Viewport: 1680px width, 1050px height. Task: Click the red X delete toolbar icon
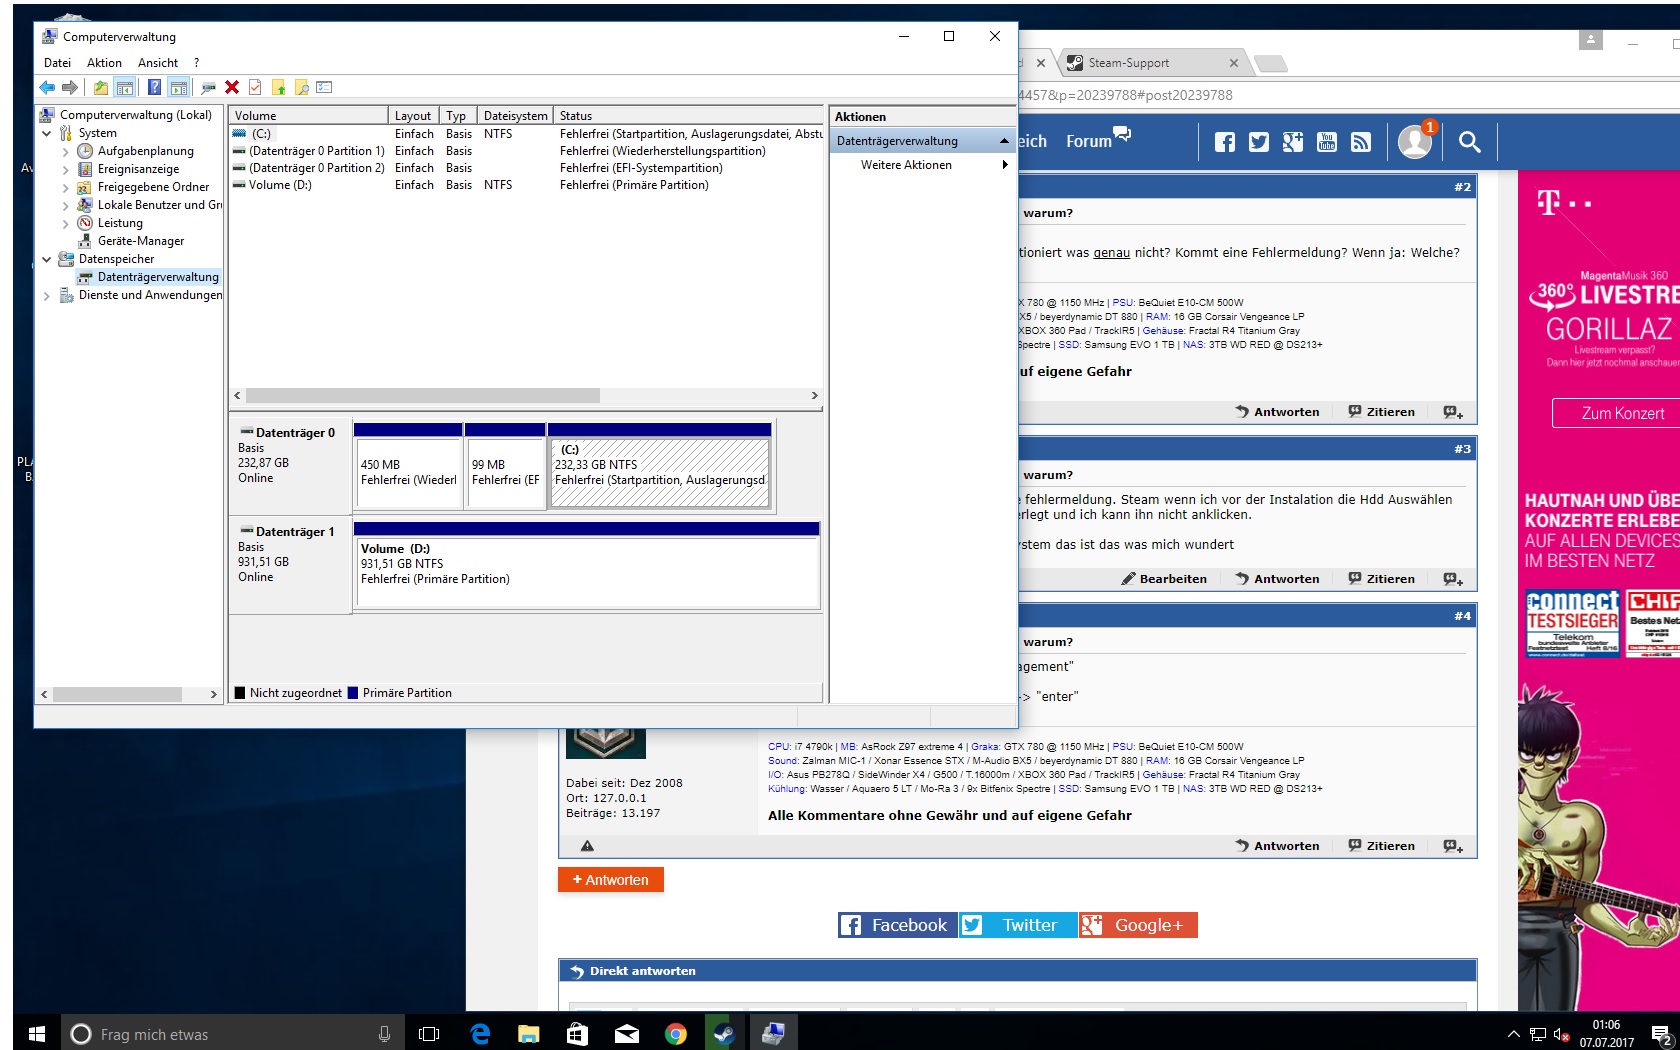point(232,88)
